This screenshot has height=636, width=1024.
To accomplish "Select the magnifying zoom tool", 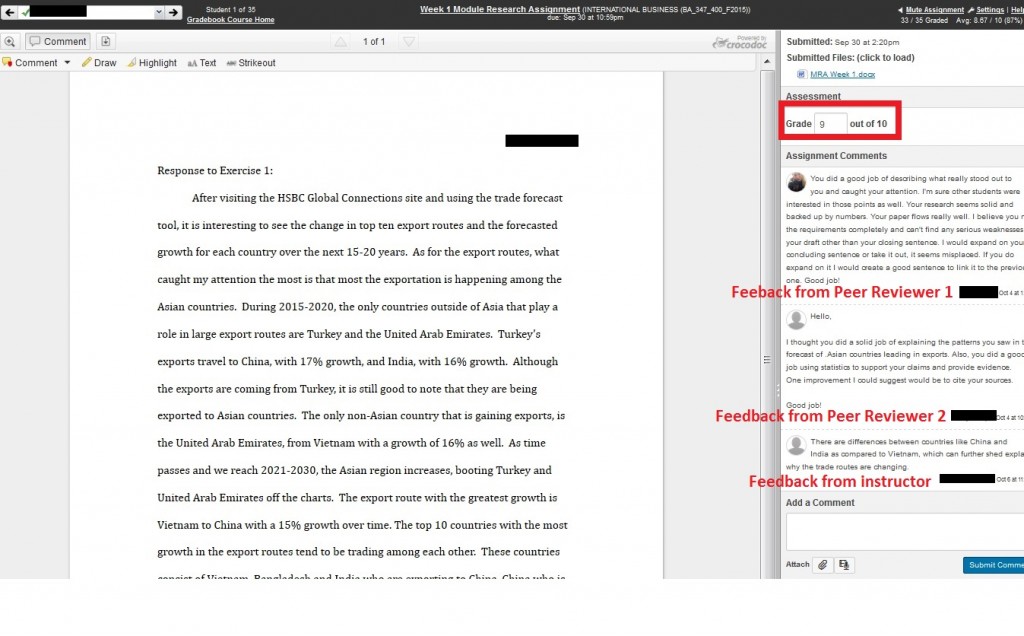I will click(x=11, y=41).
